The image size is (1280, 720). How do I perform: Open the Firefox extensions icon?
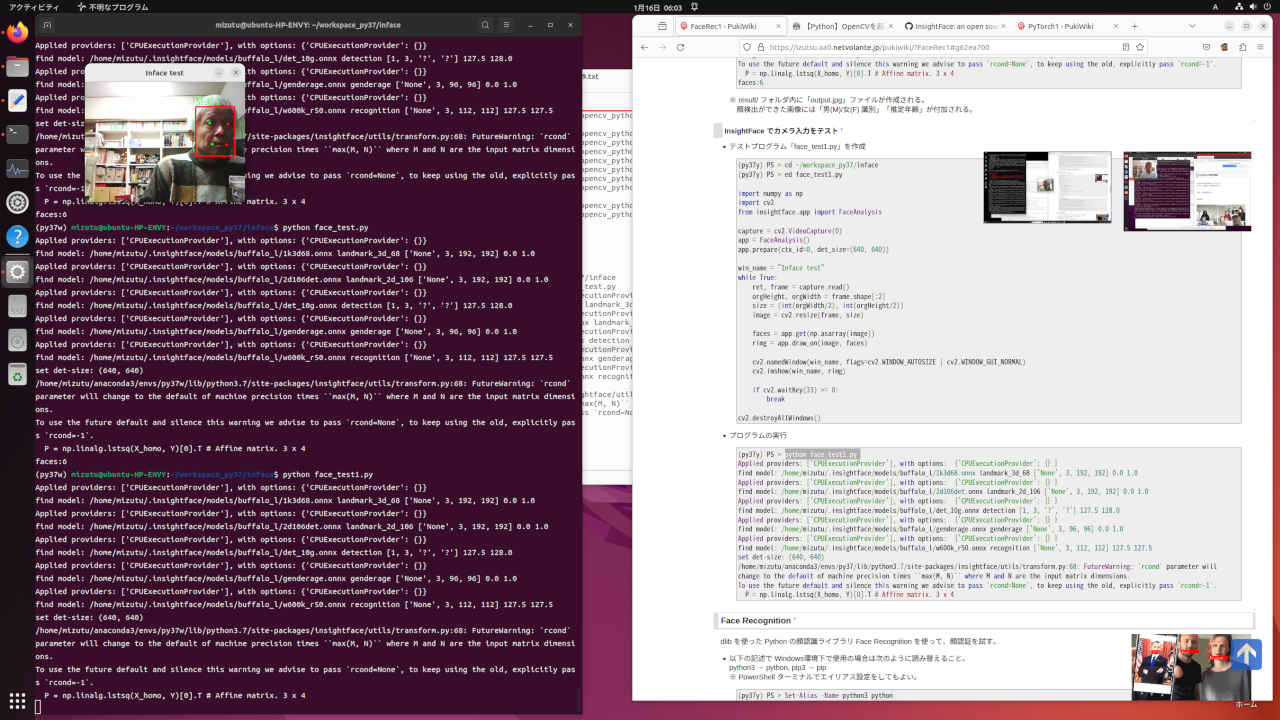1245,47
